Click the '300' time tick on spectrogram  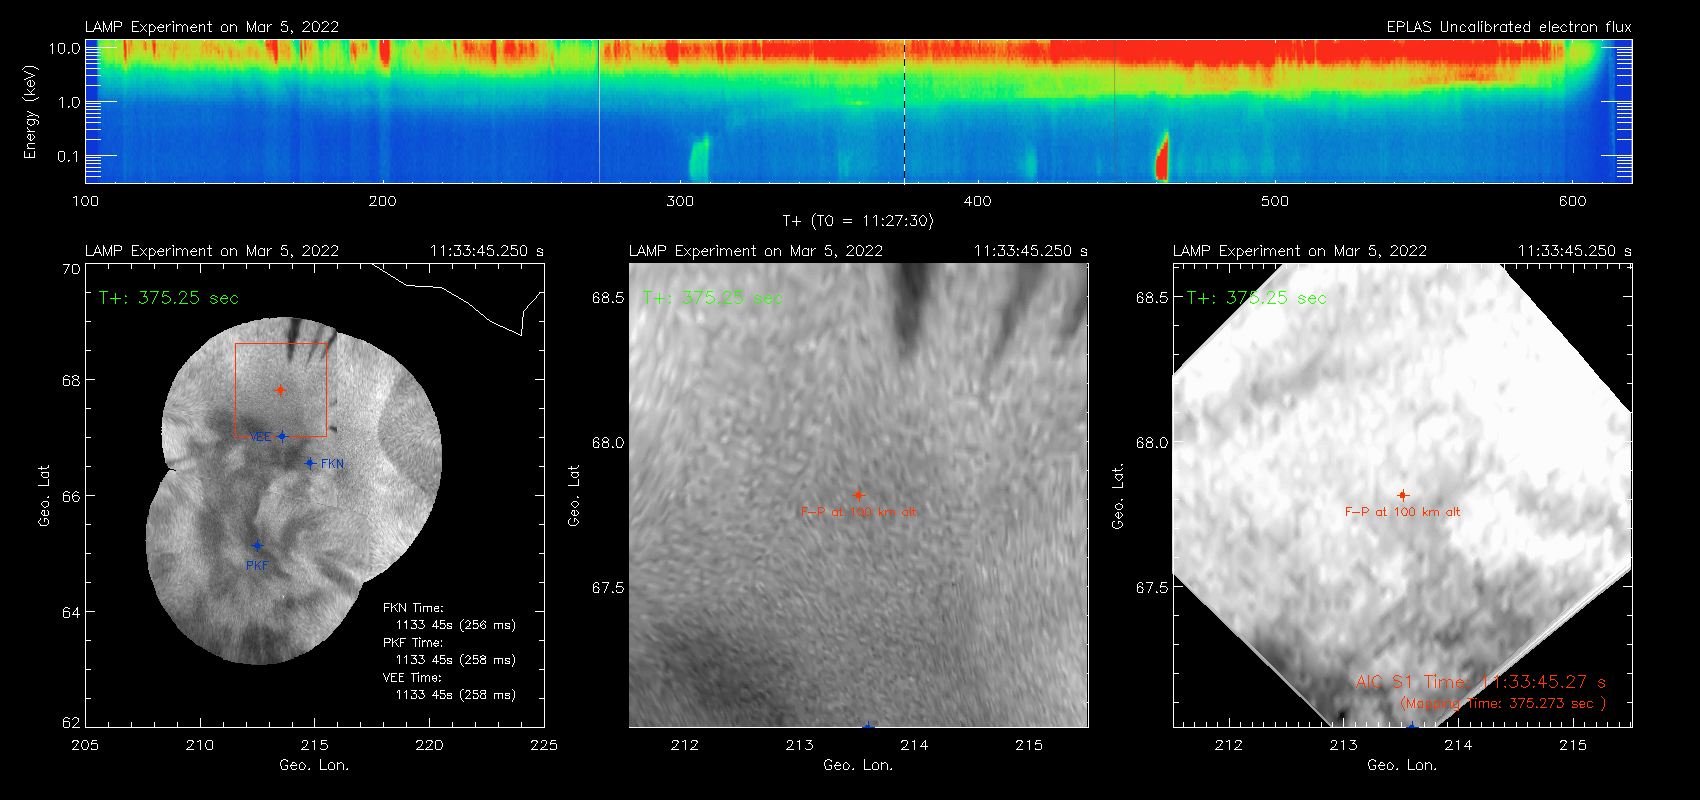pyautogui.click(x=680, y=201)
